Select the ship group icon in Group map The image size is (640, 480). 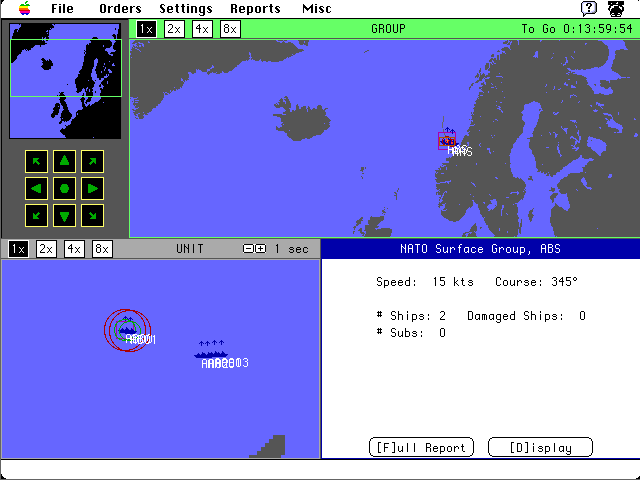point(447,140)
